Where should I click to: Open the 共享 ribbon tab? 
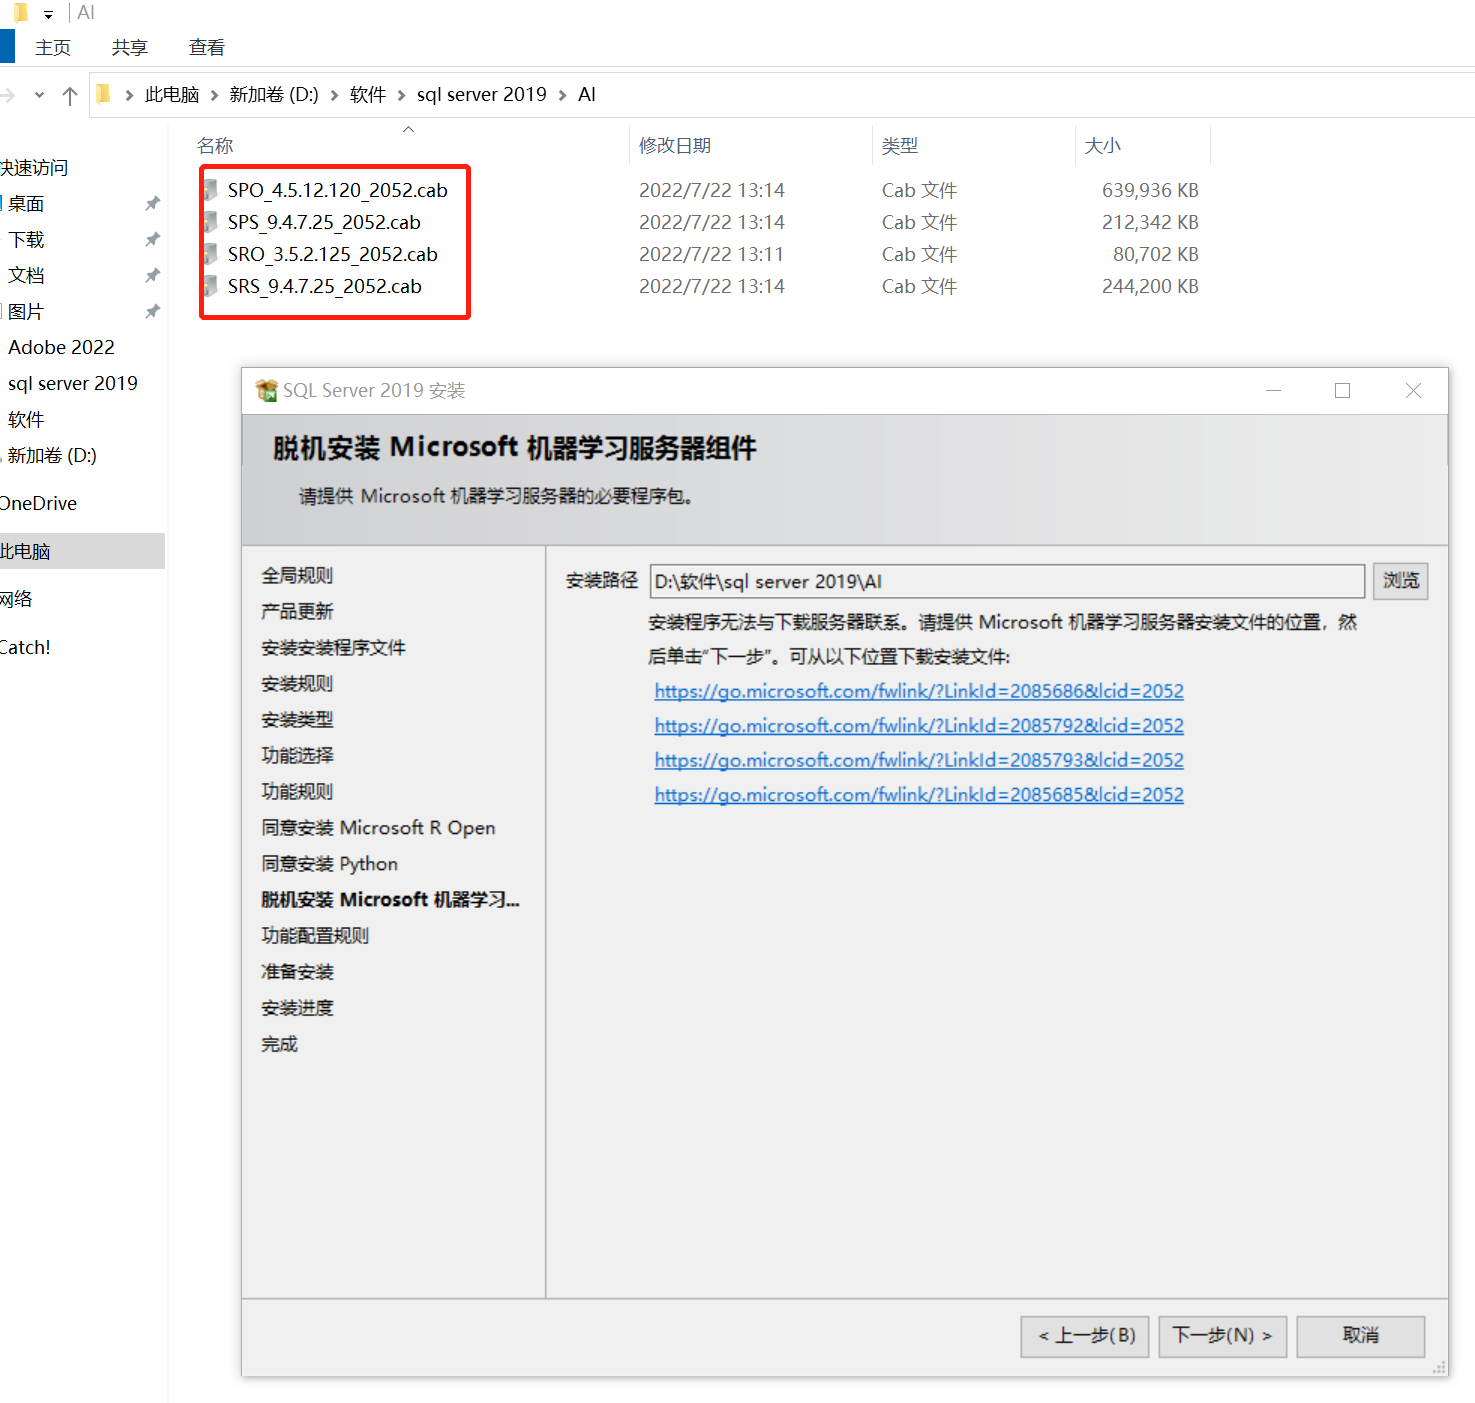(x=130, y=47)
